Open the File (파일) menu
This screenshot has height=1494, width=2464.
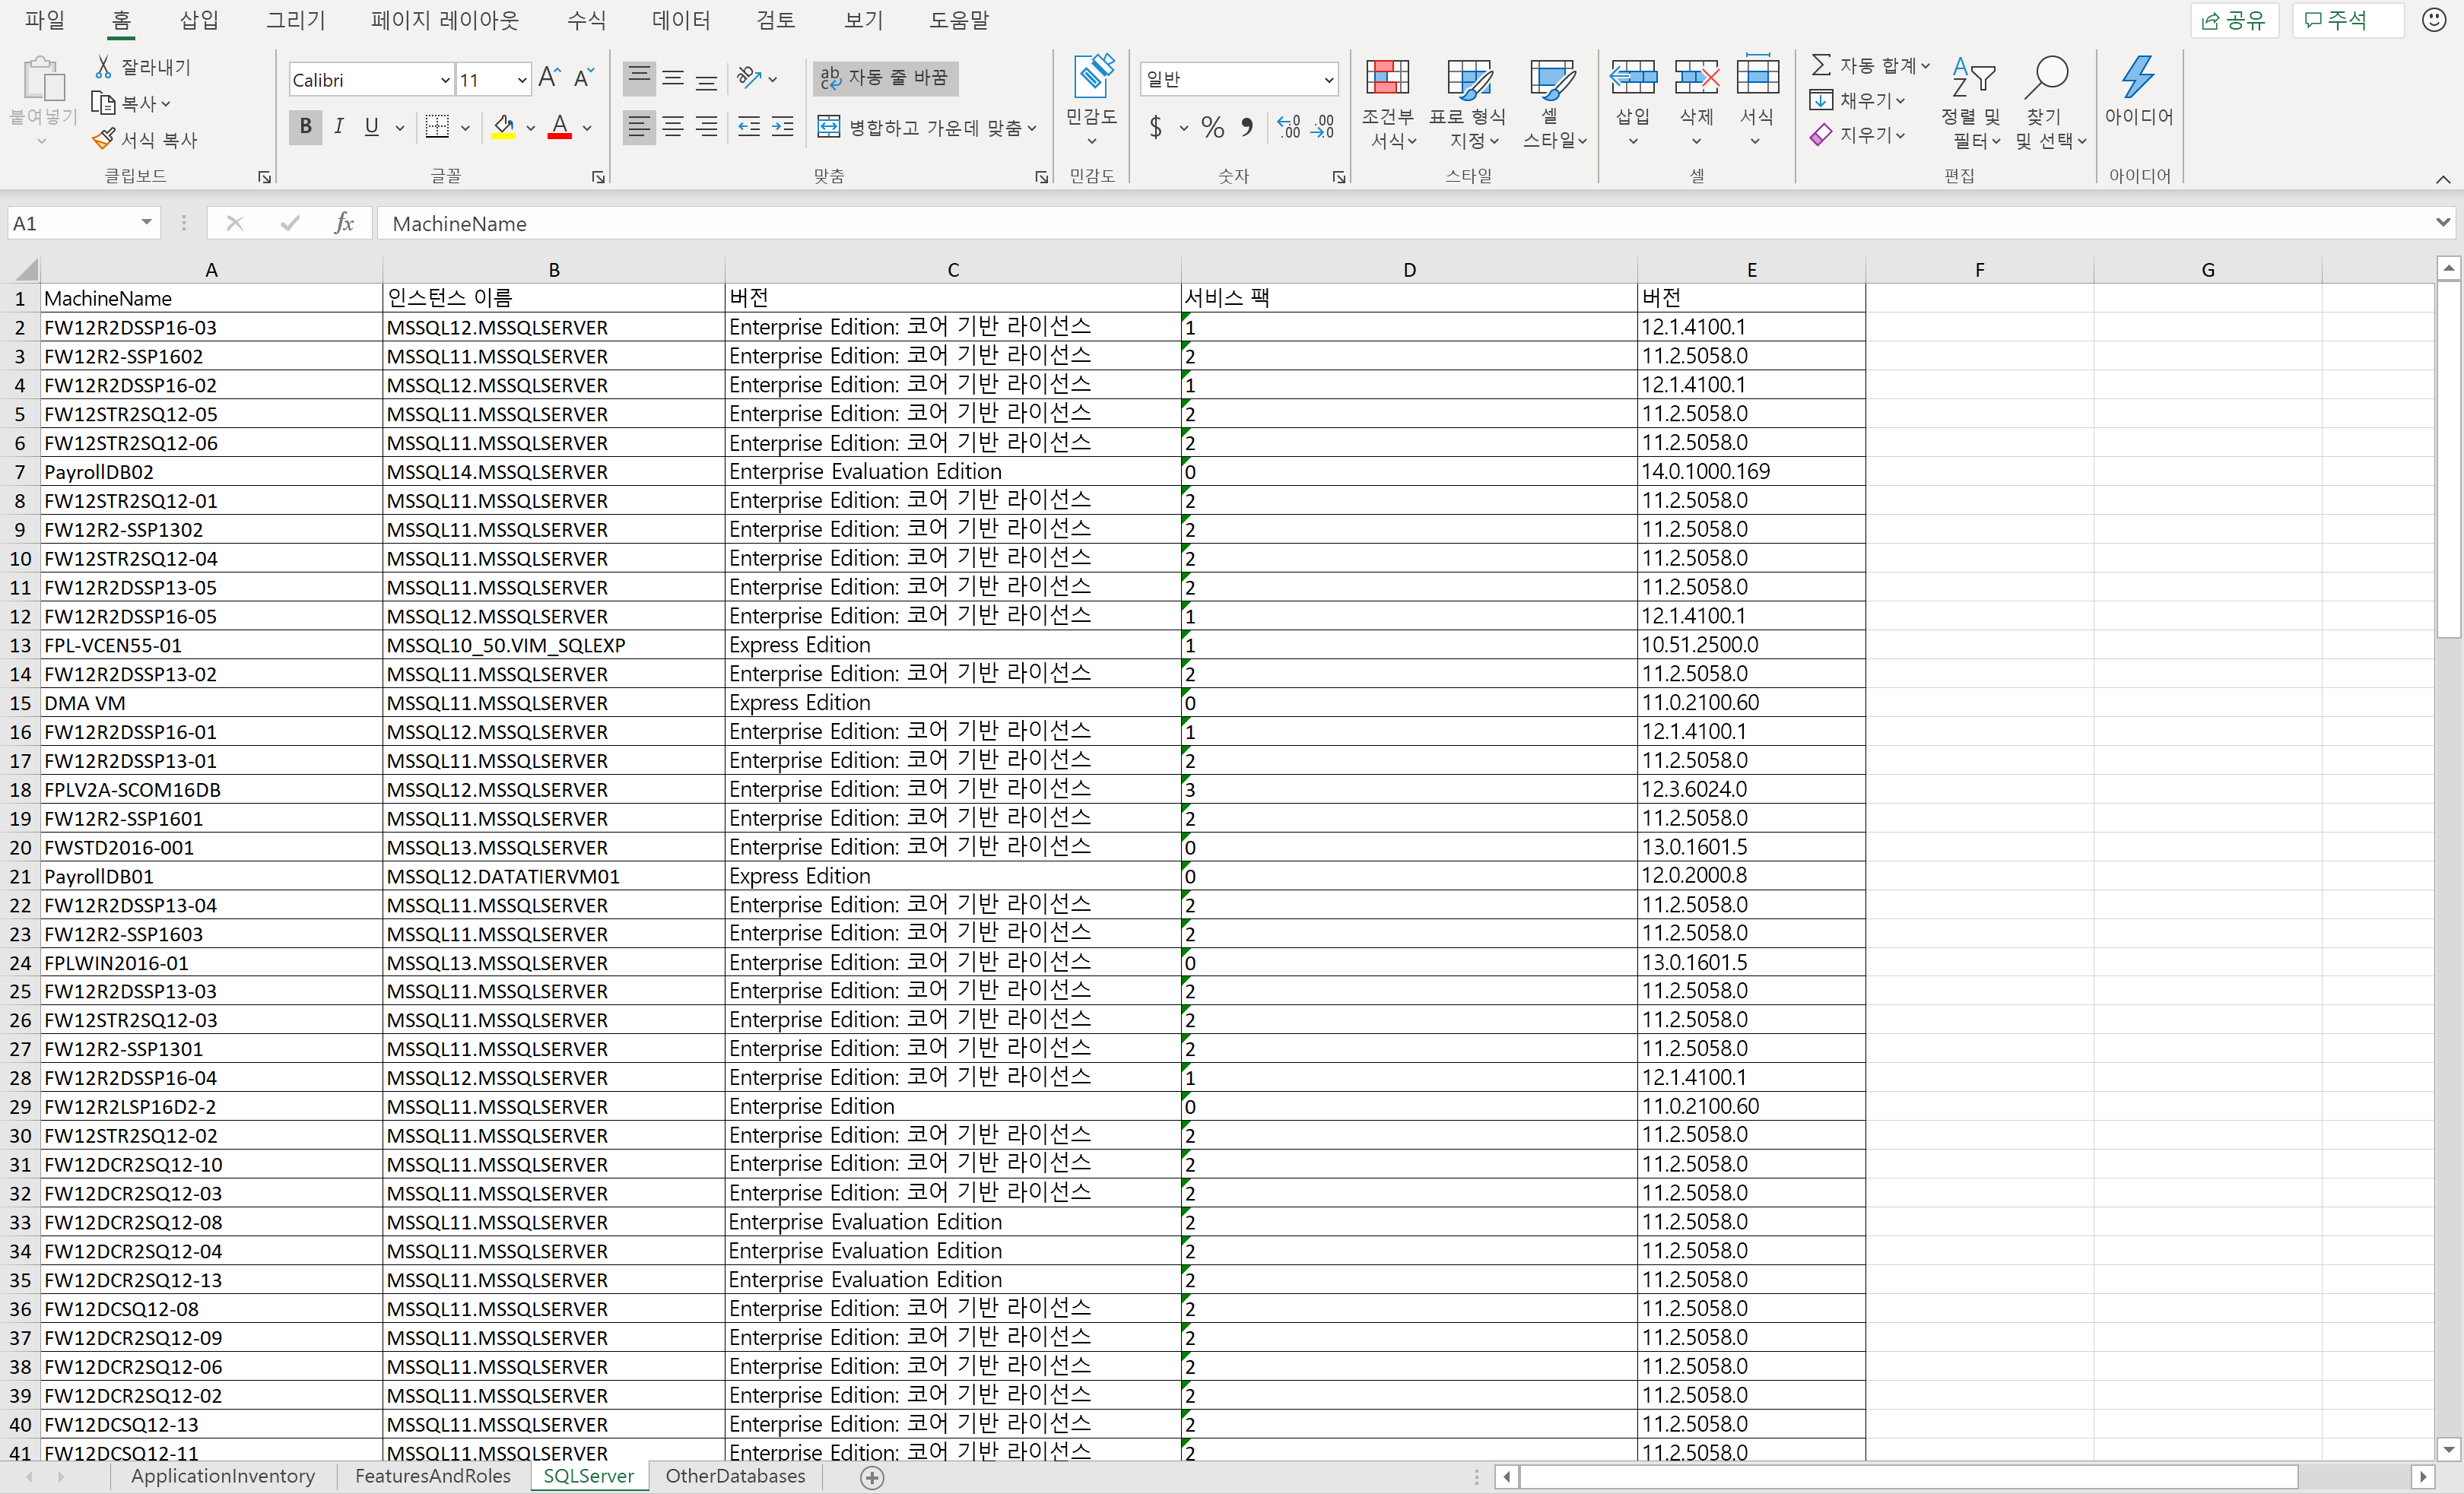coord(45,20)
